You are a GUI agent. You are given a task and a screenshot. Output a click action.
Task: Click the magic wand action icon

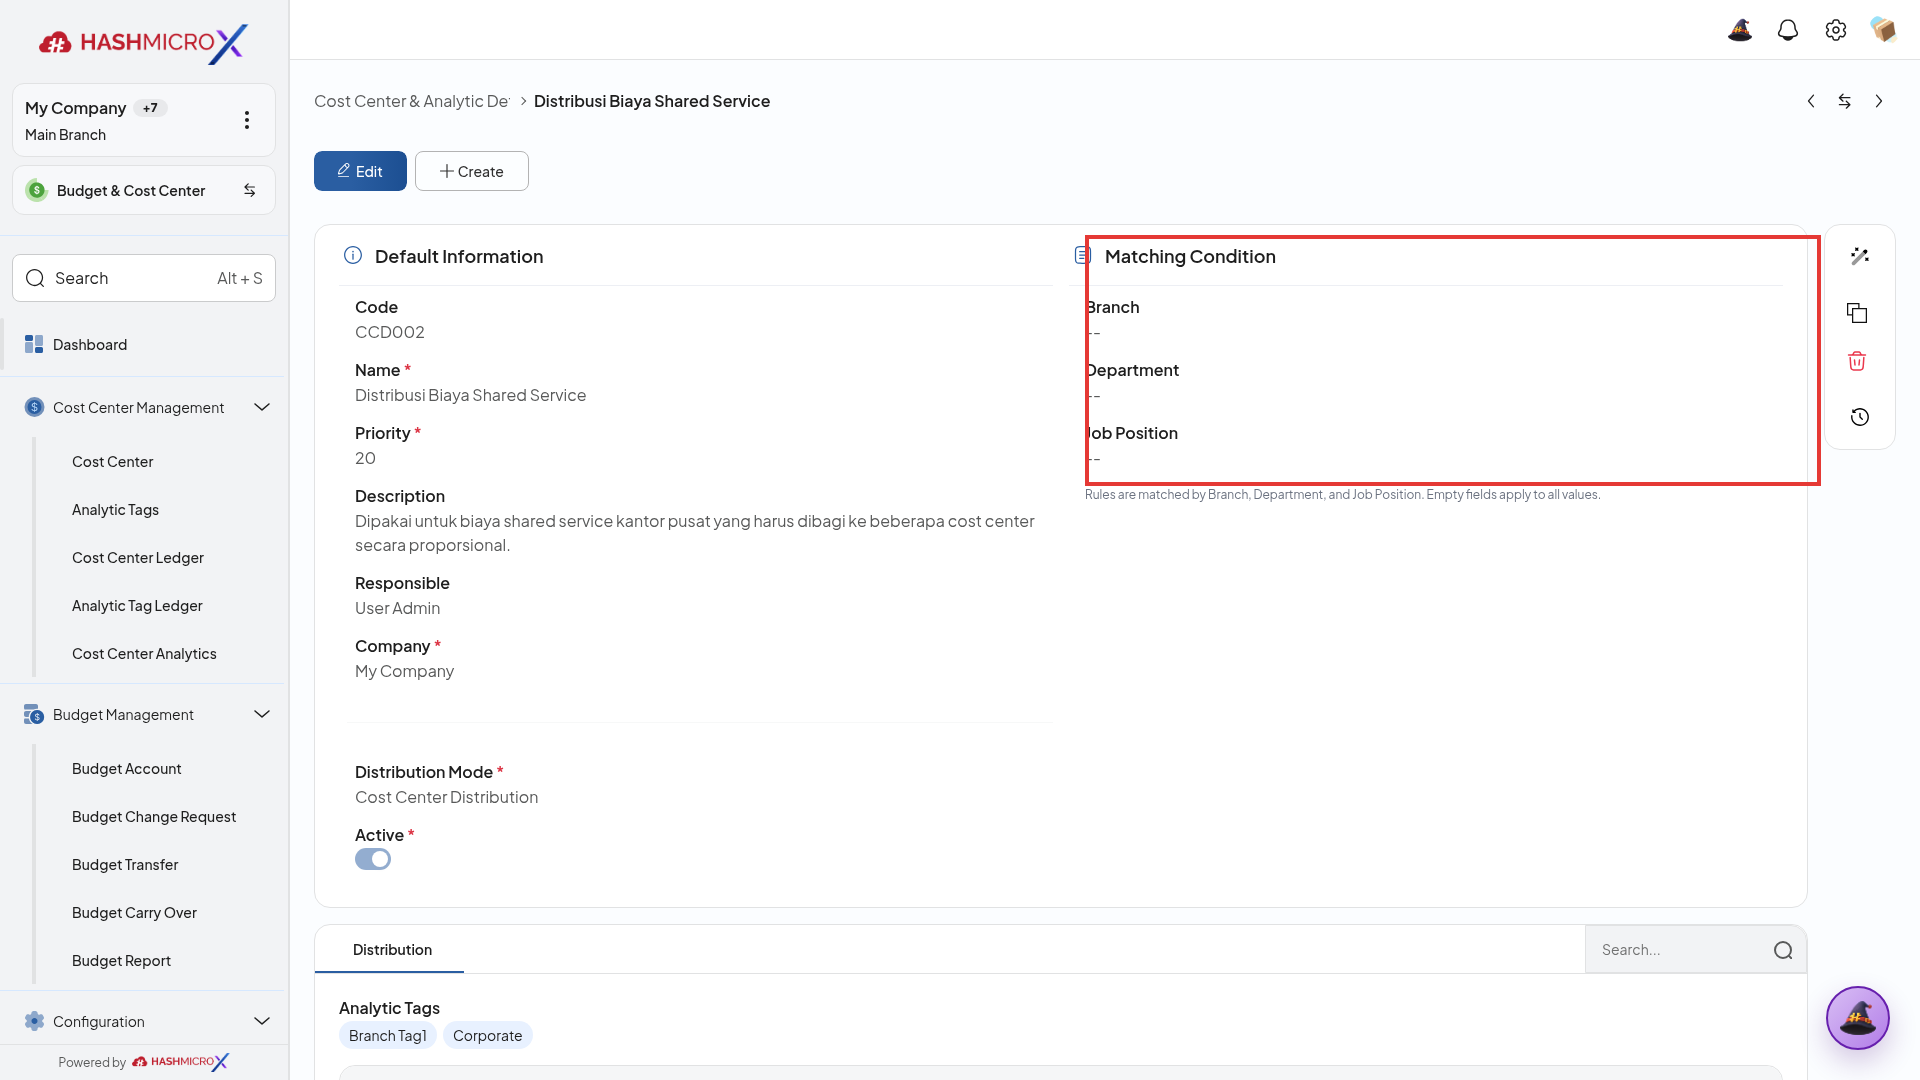pos(1860,257)
